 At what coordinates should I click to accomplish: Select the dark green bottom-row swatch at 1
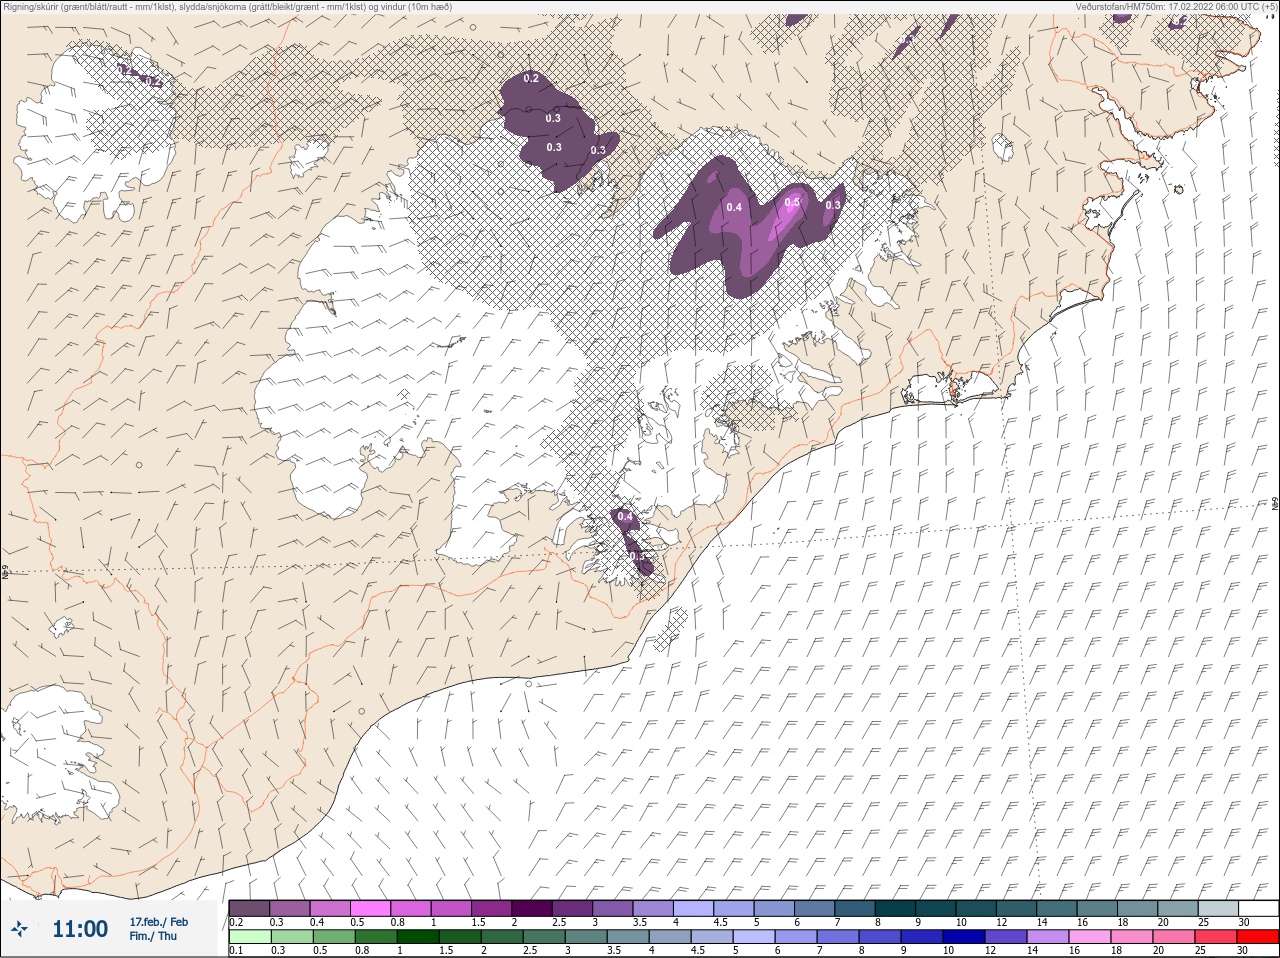click(418, 937)
